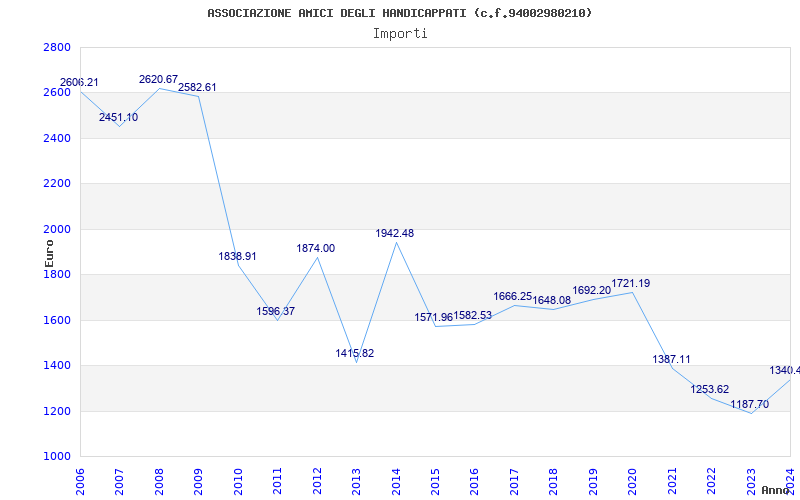Click y-axis tick 1200

click(x=57, y=411)
